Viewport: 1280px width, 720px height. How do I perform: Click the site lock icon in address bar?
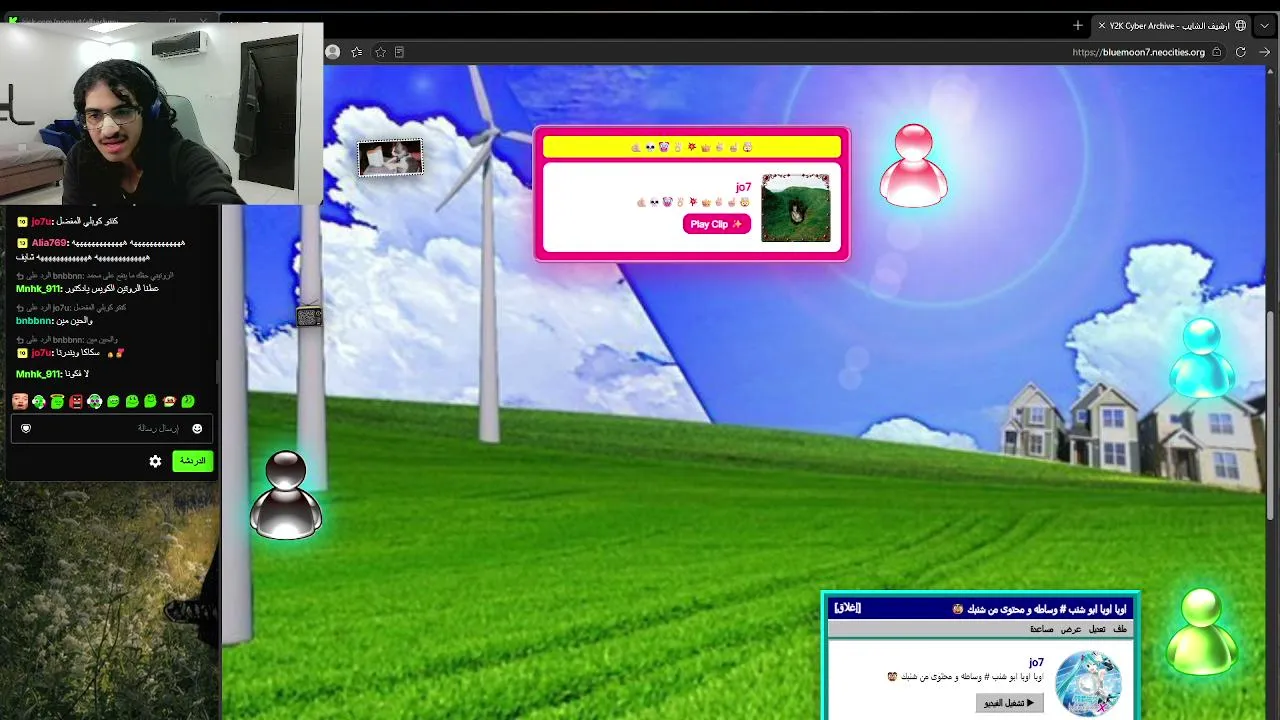[1216, 52]
